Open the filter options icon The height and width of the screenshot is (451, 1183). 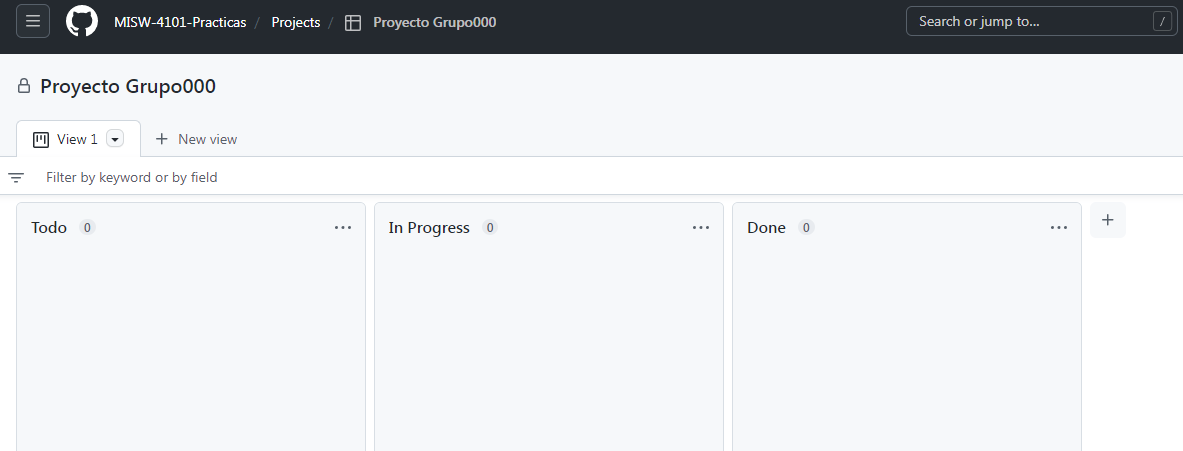tap(16, 178)
